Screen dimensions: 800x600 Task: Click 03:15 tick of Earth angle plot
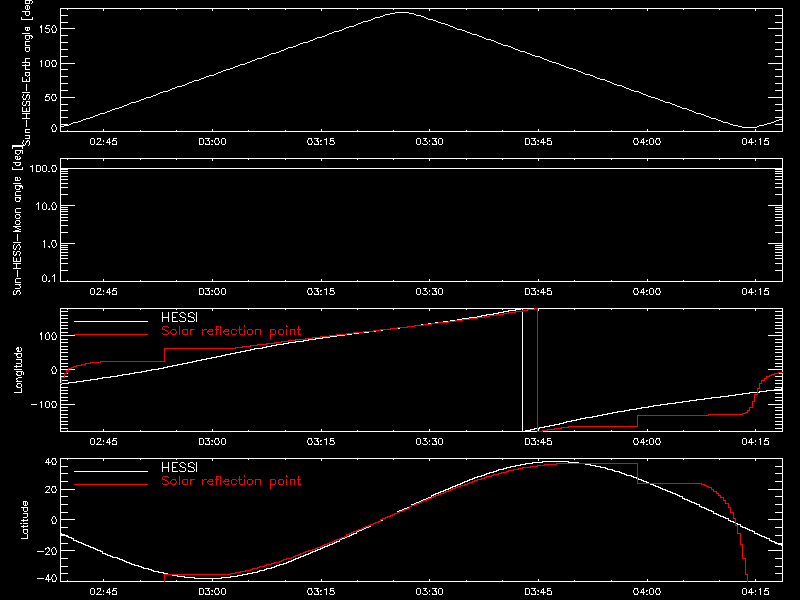coord(321,141)
